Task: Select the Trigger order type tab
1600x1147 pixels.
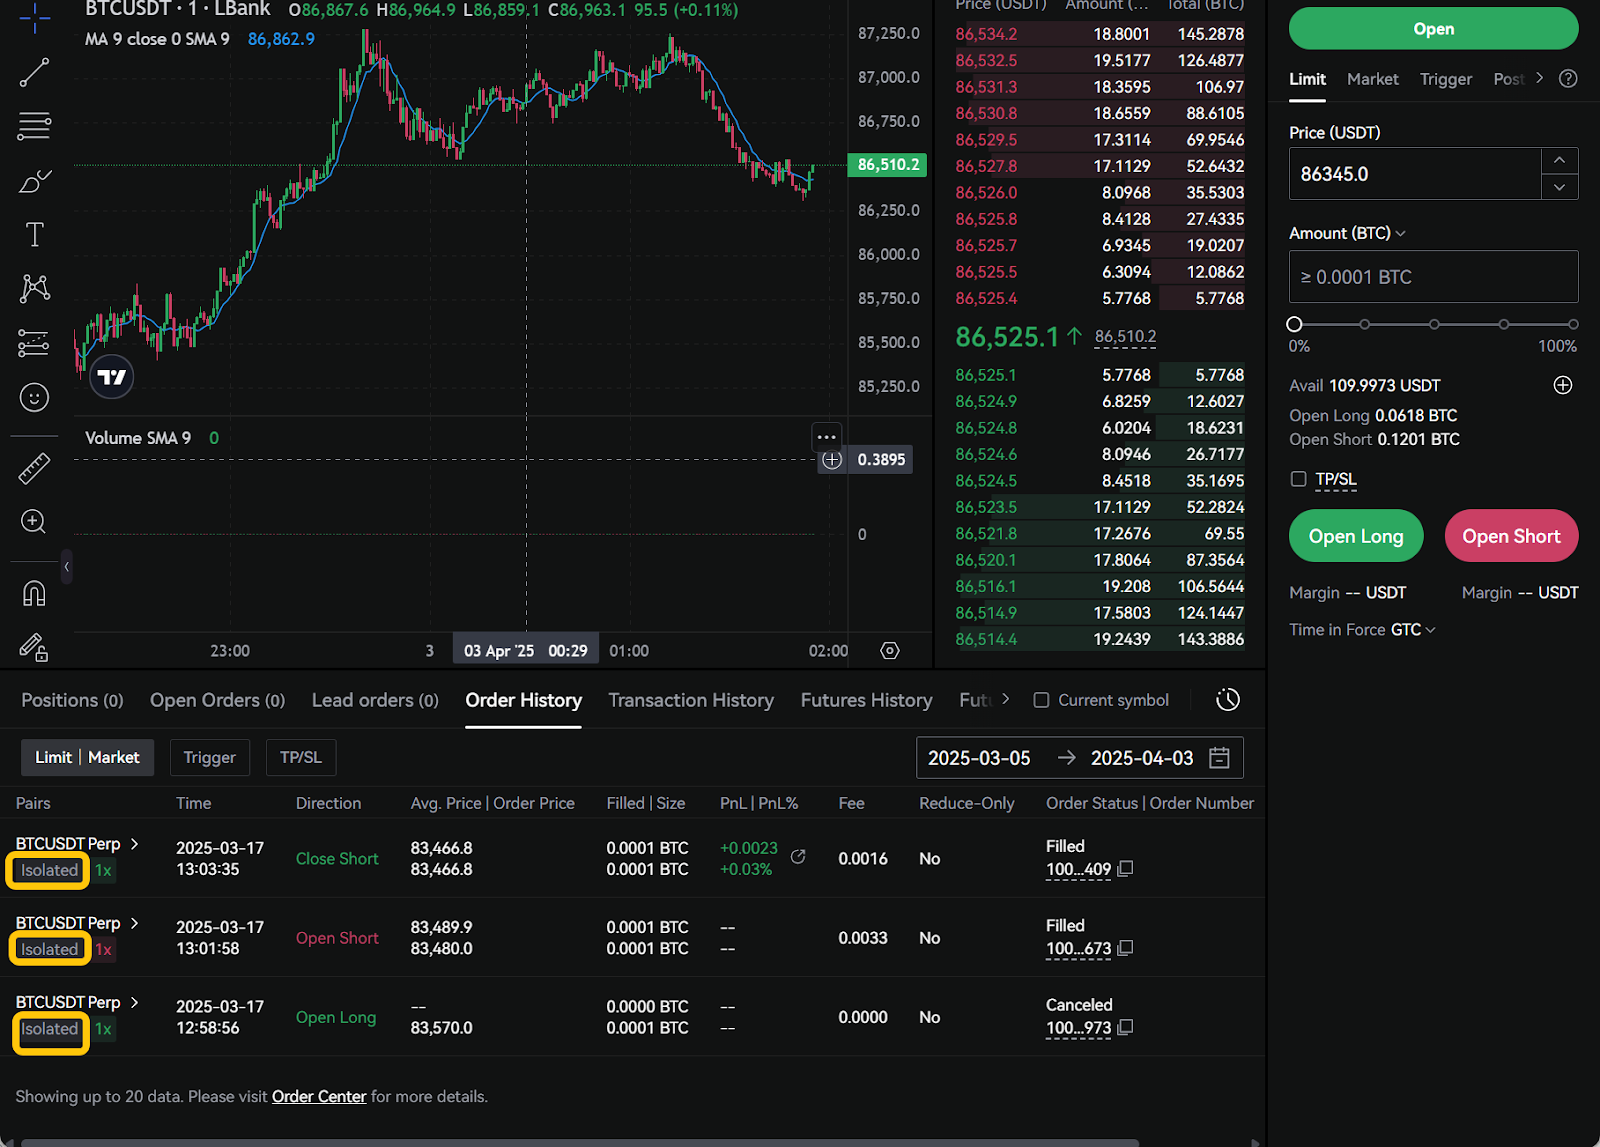Action: point(1445,79)
